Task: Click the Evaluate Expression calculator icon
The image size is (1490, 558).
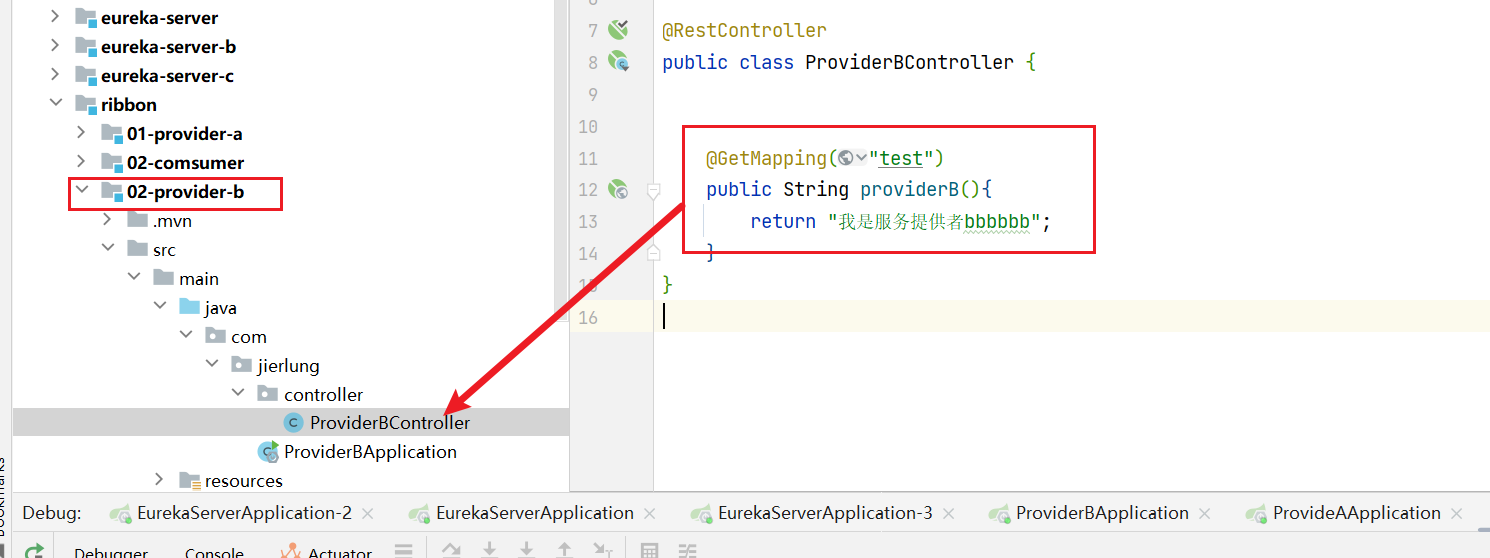Action: [649, 550]
